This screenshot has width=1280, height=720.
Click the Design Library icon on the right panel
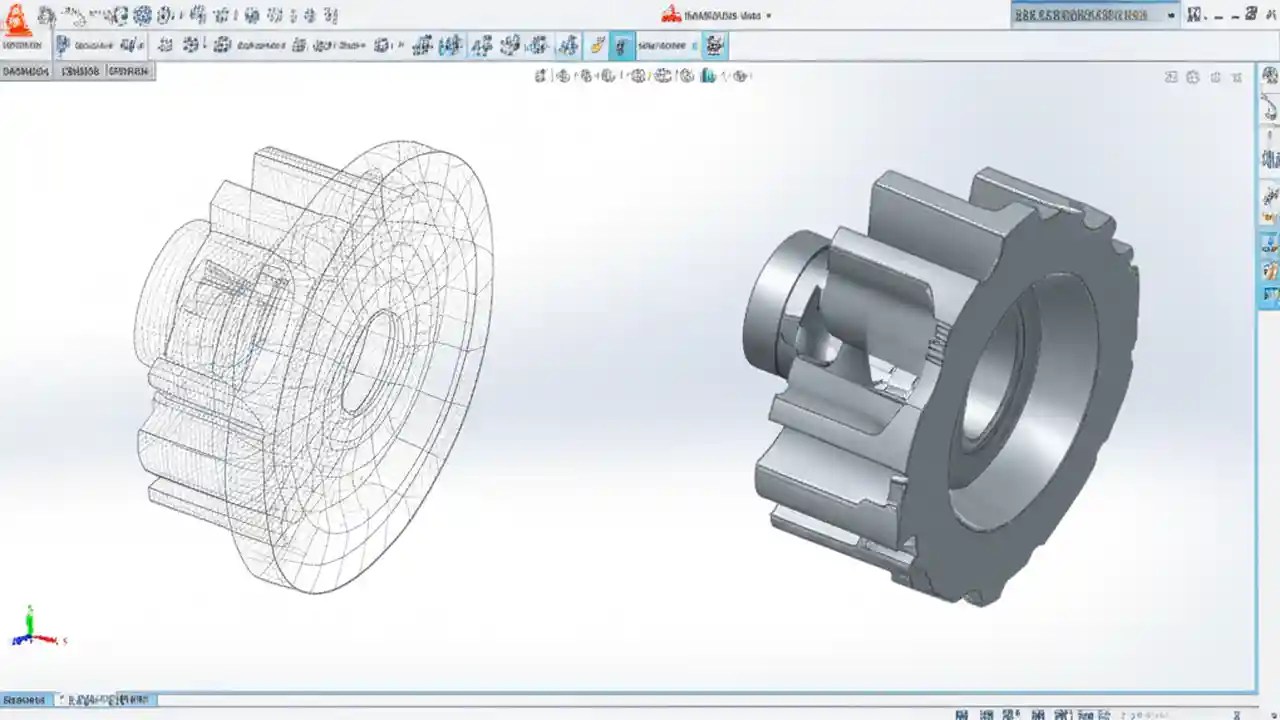[x=1270, y=105]
